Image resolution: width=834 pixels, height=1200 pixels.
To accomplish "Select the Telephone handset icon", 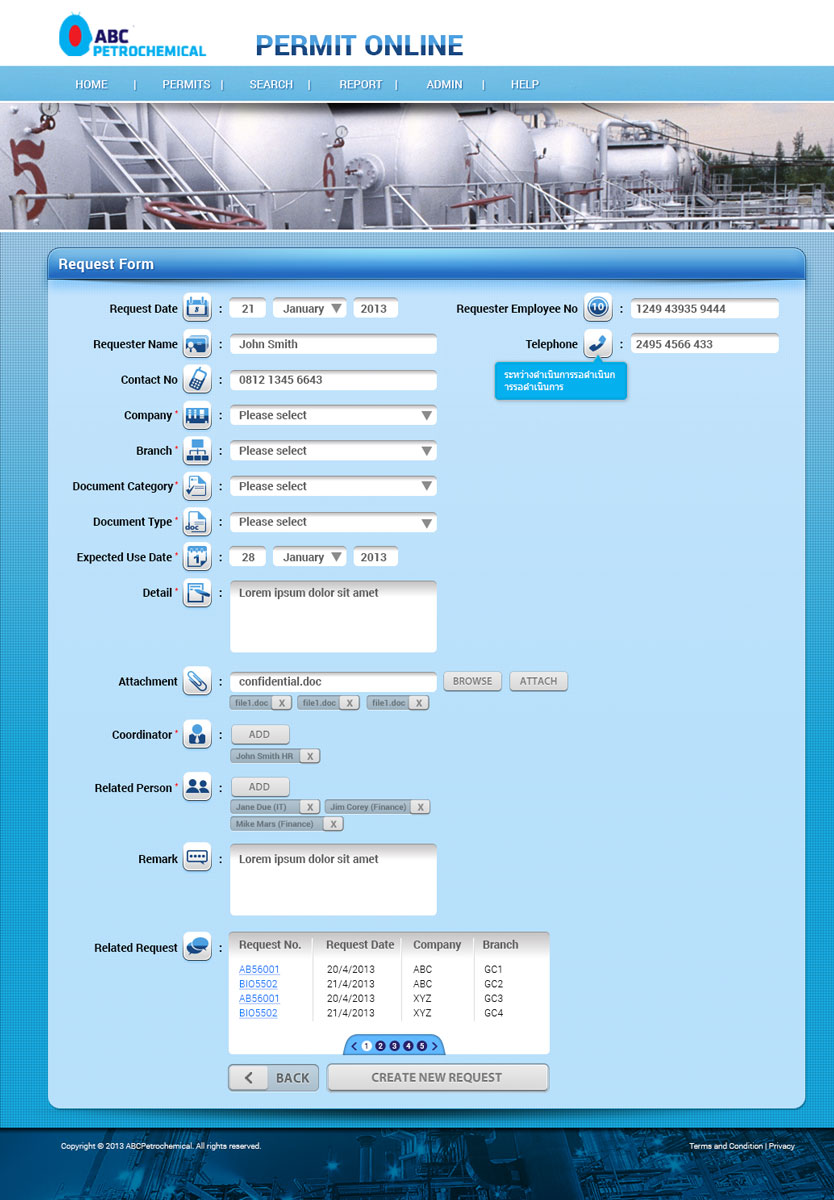I will point(597,343).
